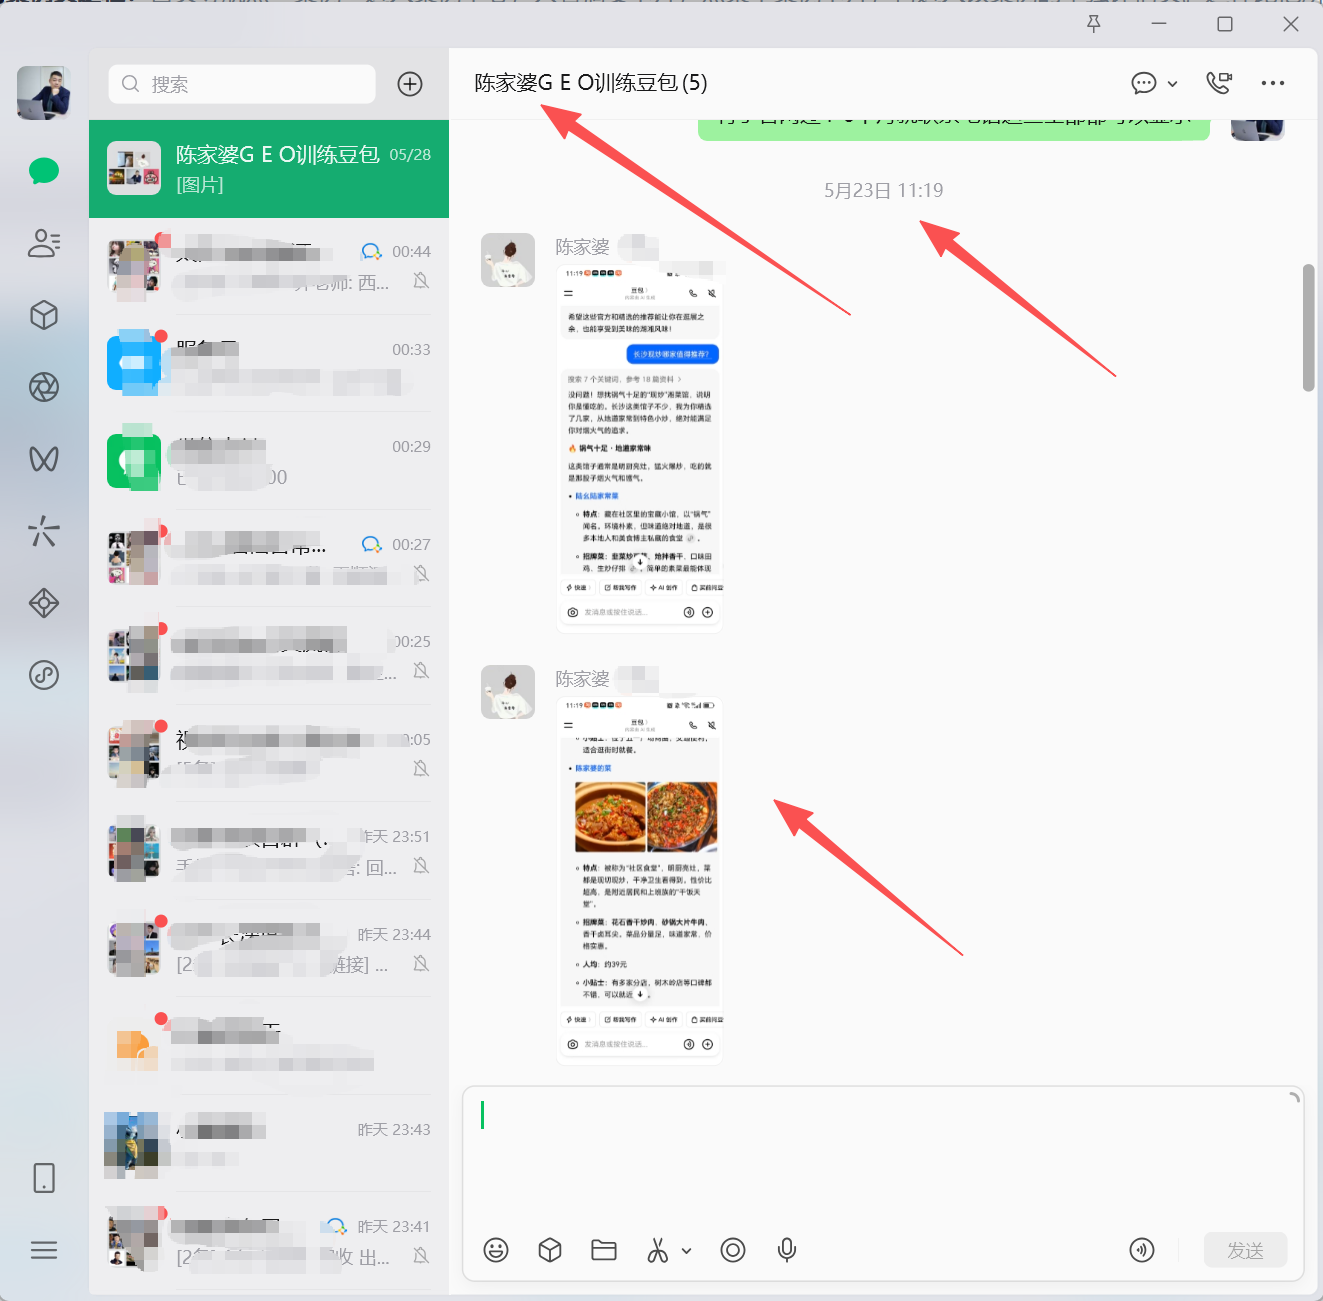Image resolution: width=1323 pixels, height=1301 pixels.
Task: Open the conversation timestamped 昨天 23:43
Action: 269,1144
